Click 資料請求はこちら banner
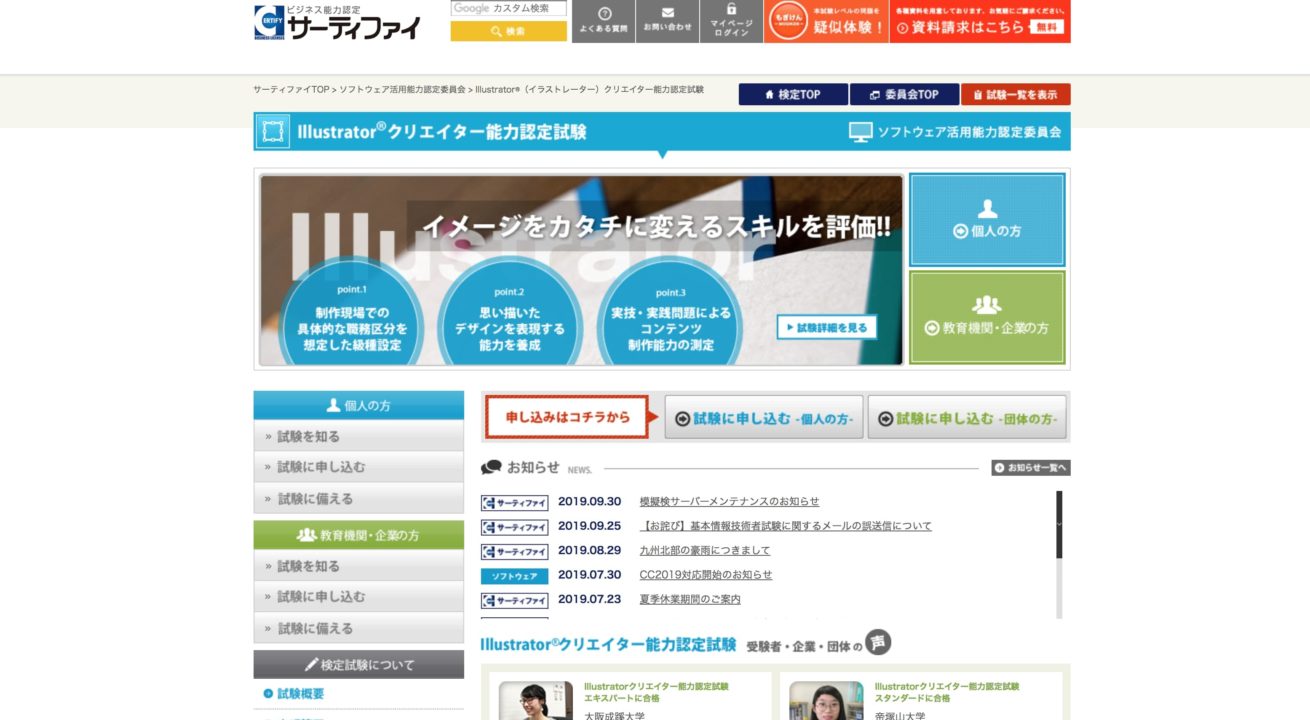The height and width of the screenshot is (720, 1310). click(980, 21)
